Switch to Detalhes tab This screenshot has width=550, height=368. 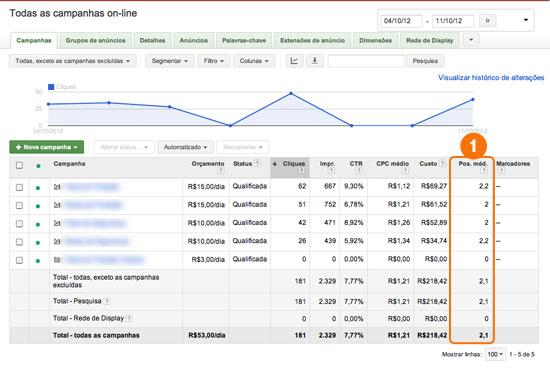(x=152, y=40)
